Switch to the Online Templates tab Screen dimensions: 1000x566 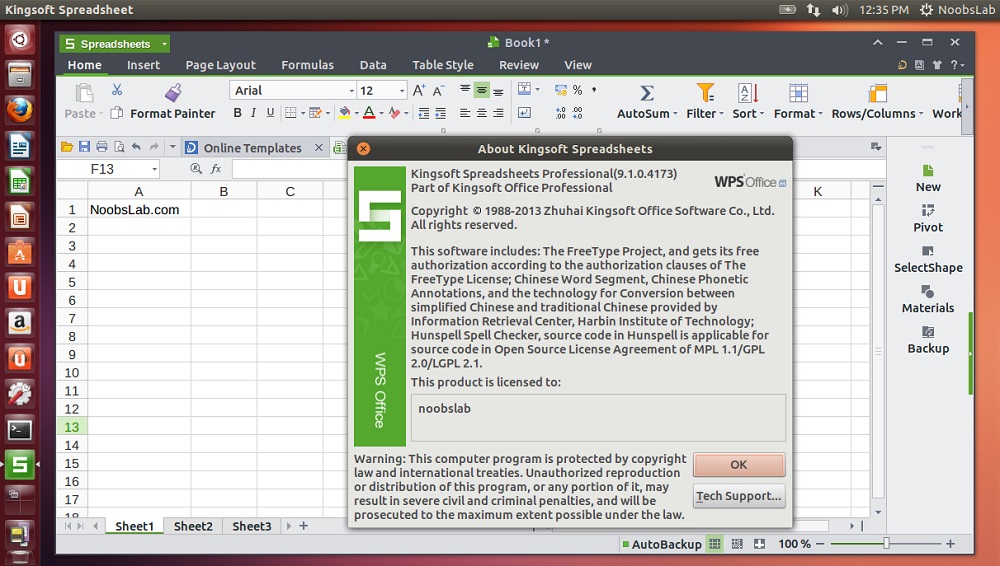[253, 148]
